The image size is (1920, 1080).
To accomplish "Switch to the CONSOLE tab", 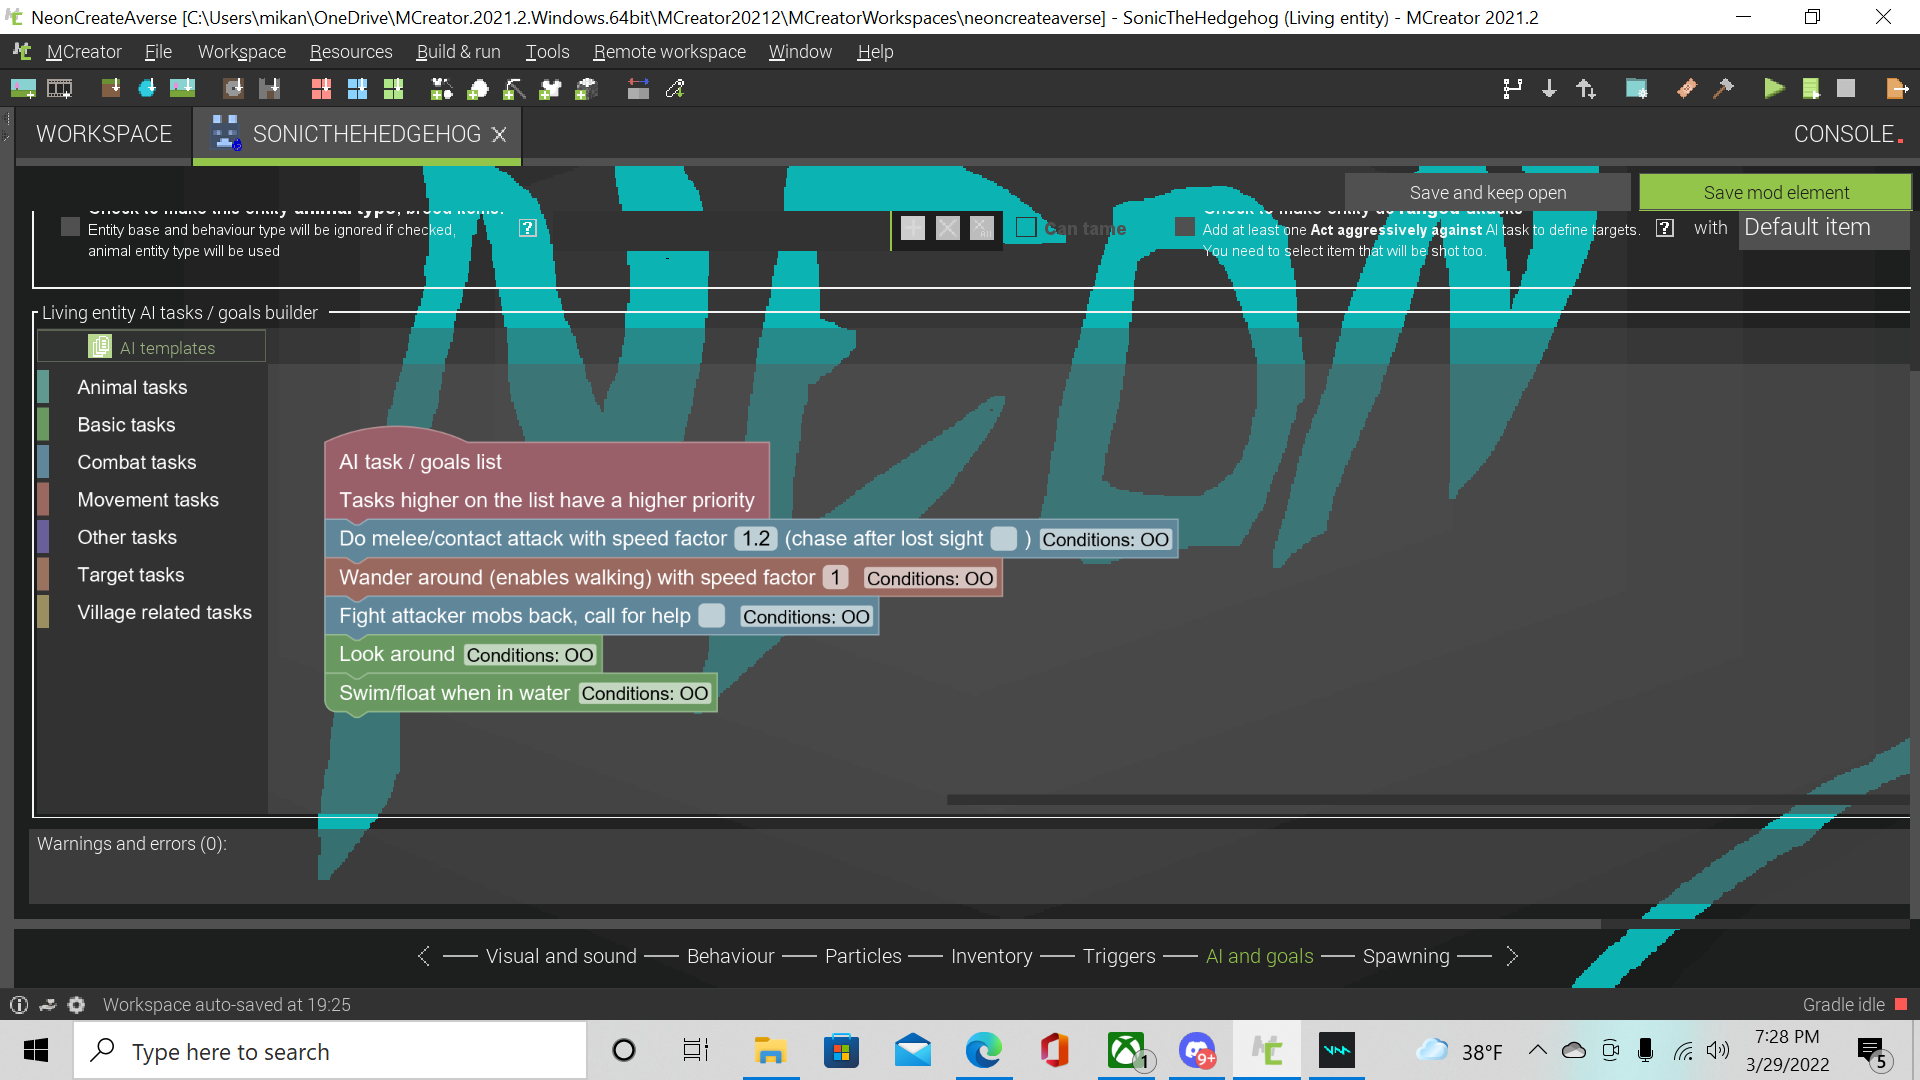I will (1845, 133).
